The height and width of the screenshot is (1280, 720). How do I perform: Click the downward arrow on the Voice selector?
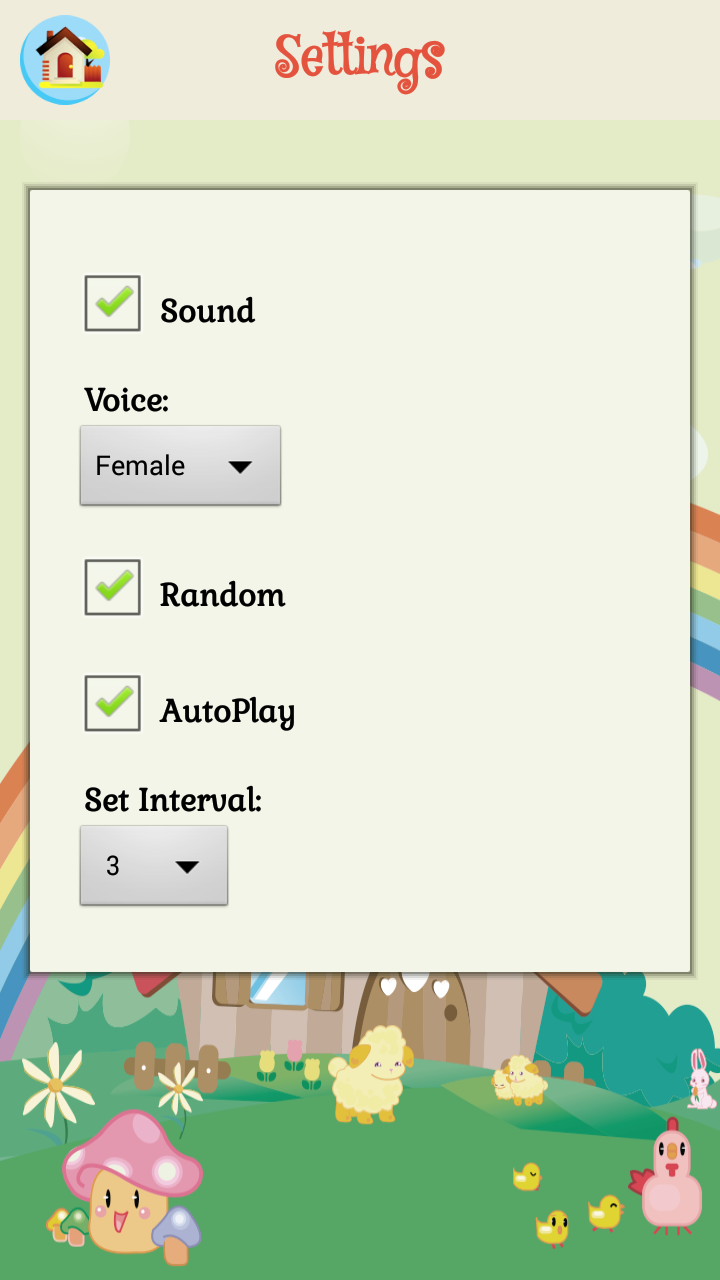(x=240, y=465)
